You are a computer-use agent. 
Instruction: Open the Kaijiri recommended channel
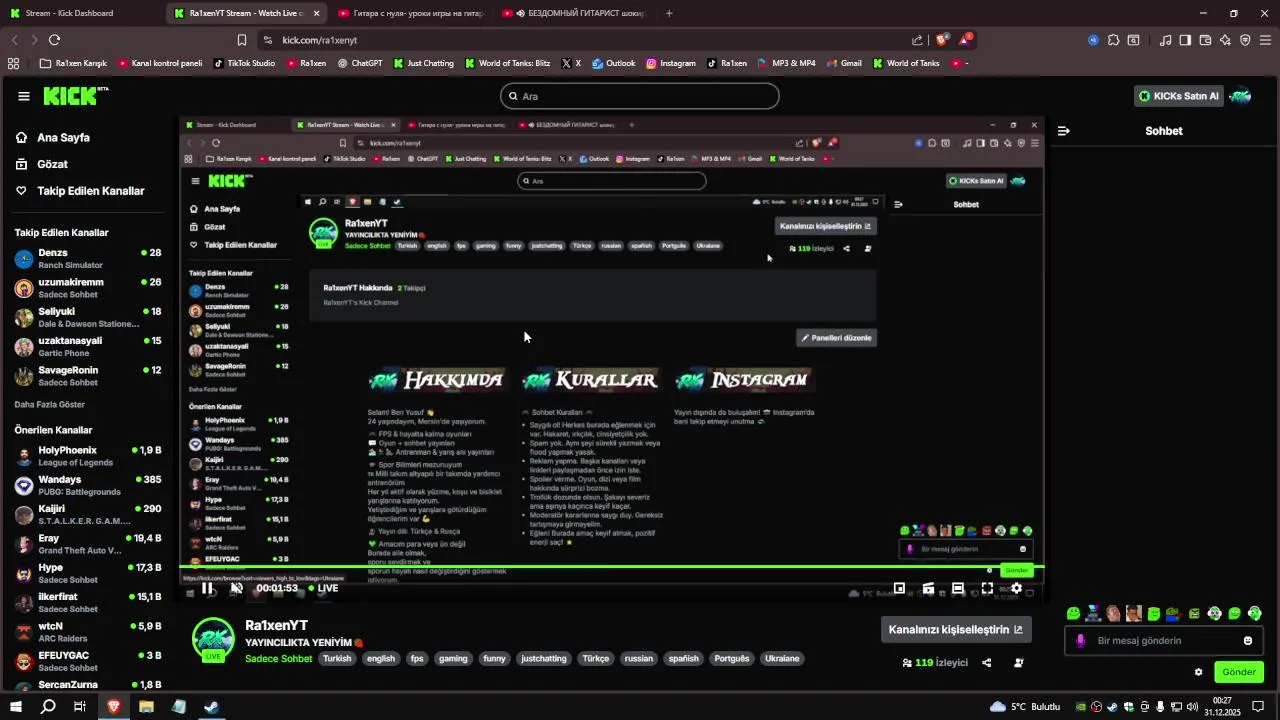pos(88,514)
